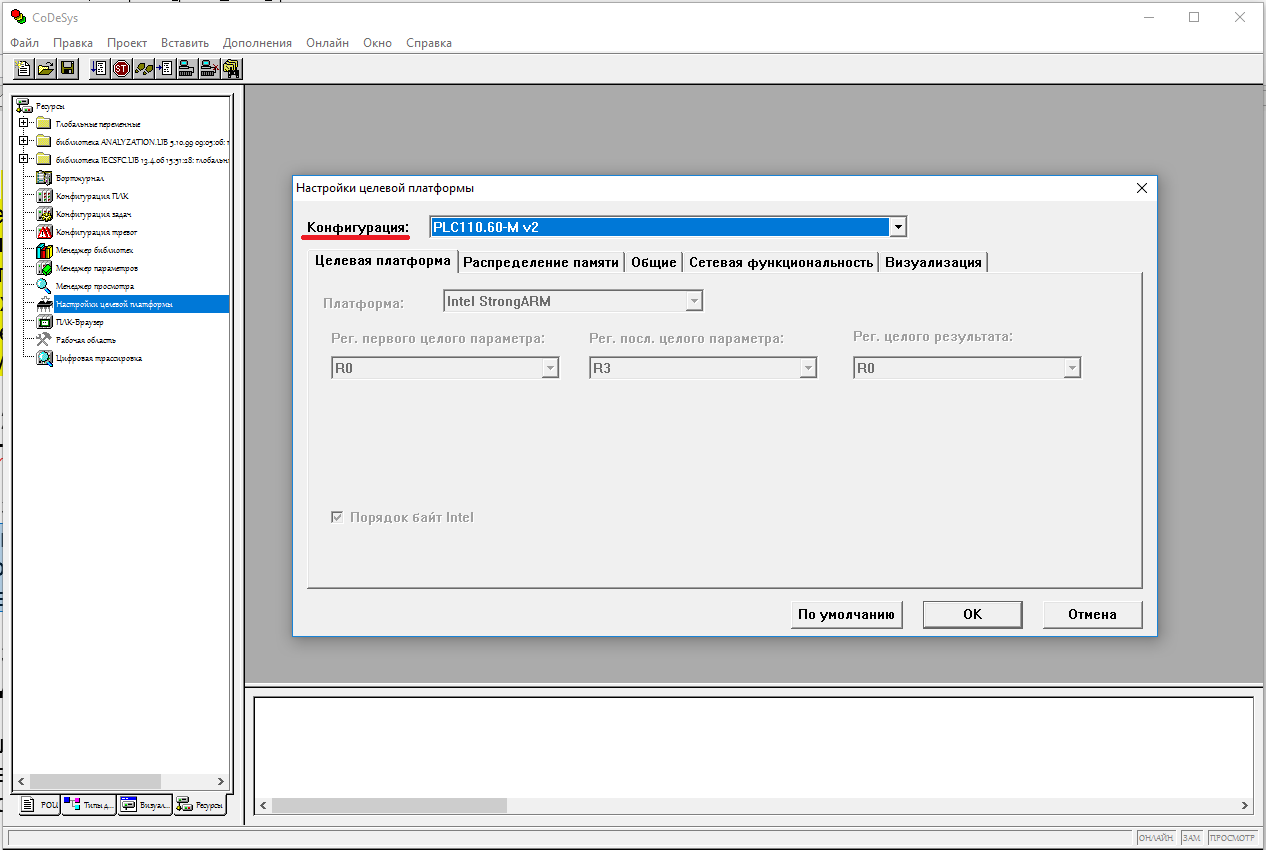The width and height of the screenshot is (1266, 850).
Task: Click the New project toolbar icon
Action: point(23,69)
